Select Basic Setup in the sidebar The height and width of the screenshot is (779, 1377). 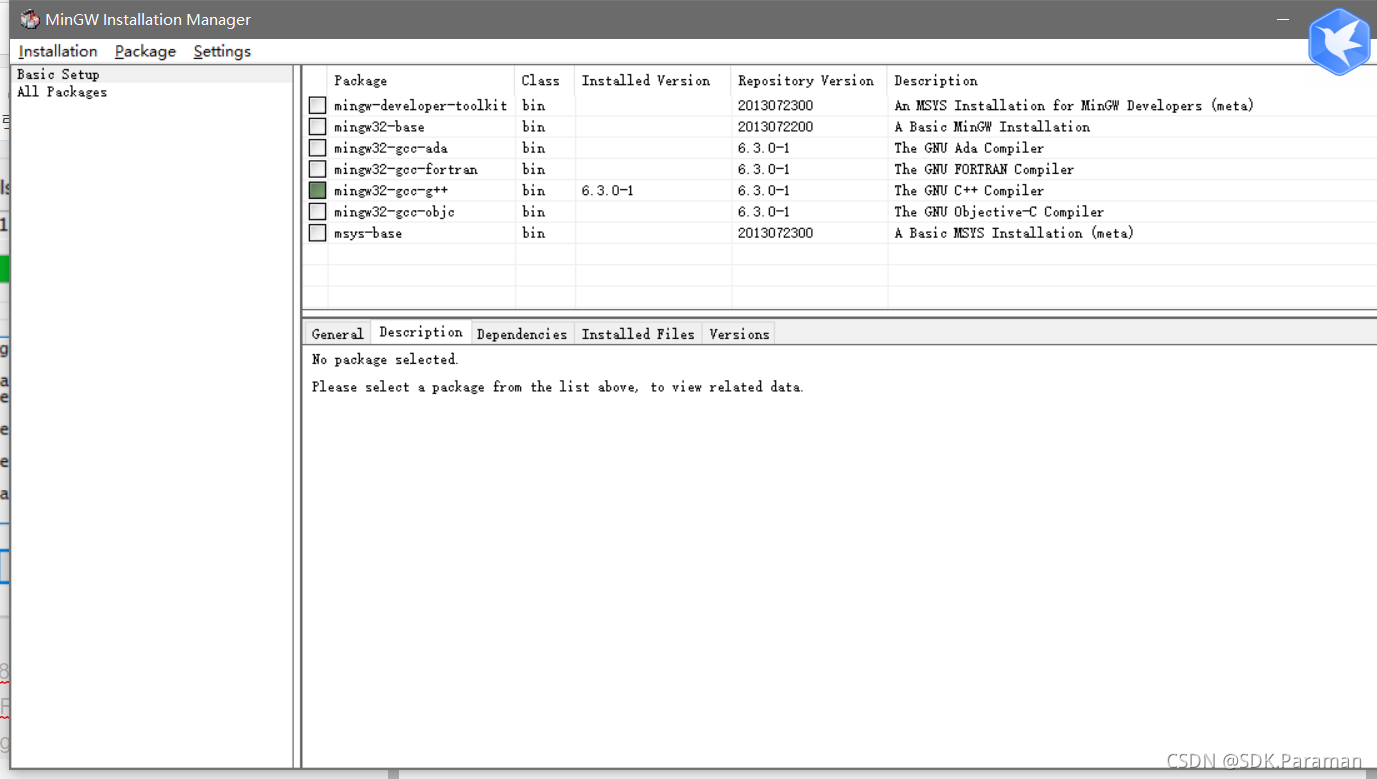(57, 74)
